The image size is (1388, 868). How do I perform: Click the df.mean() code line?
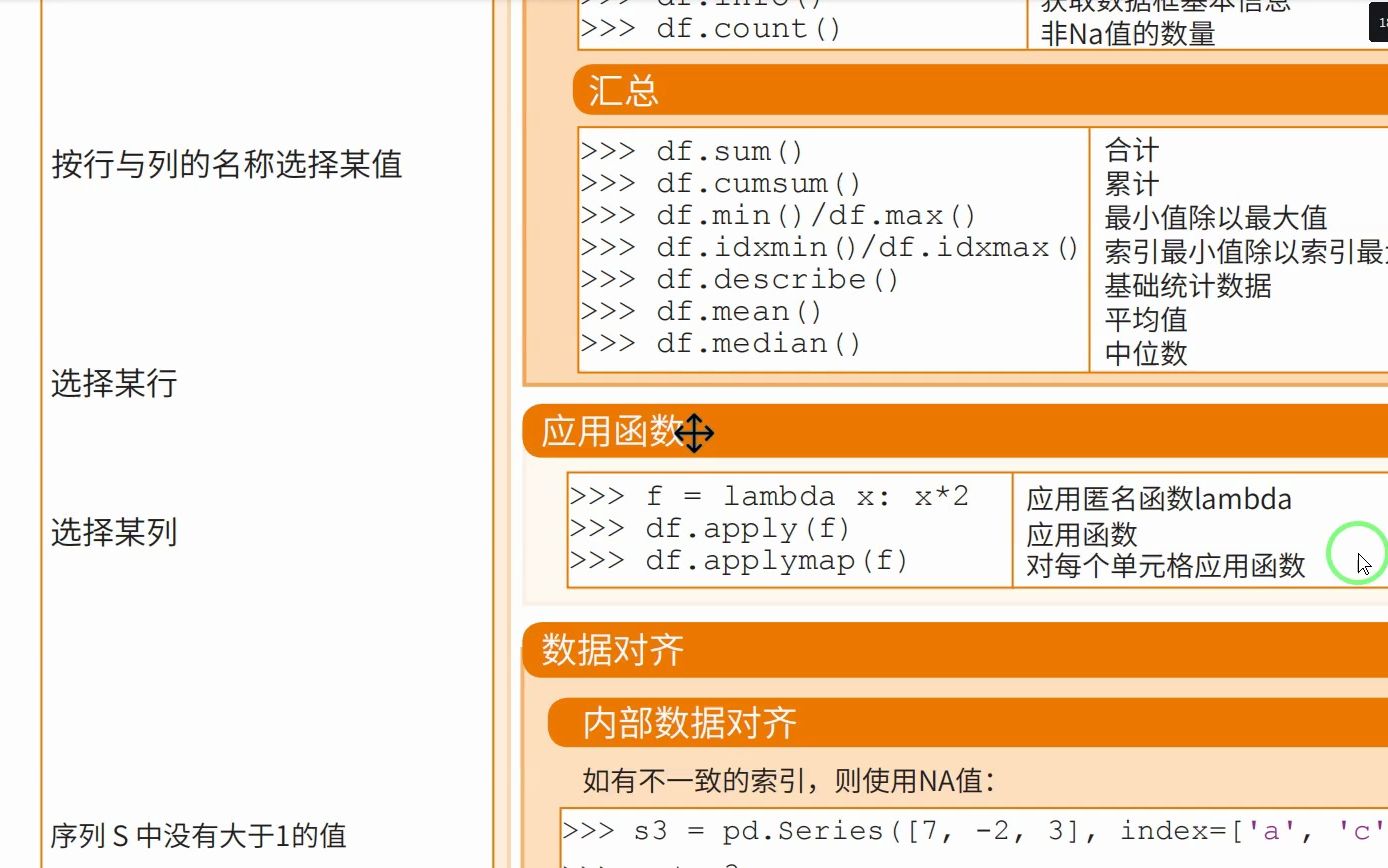click(x=701, y=312)
